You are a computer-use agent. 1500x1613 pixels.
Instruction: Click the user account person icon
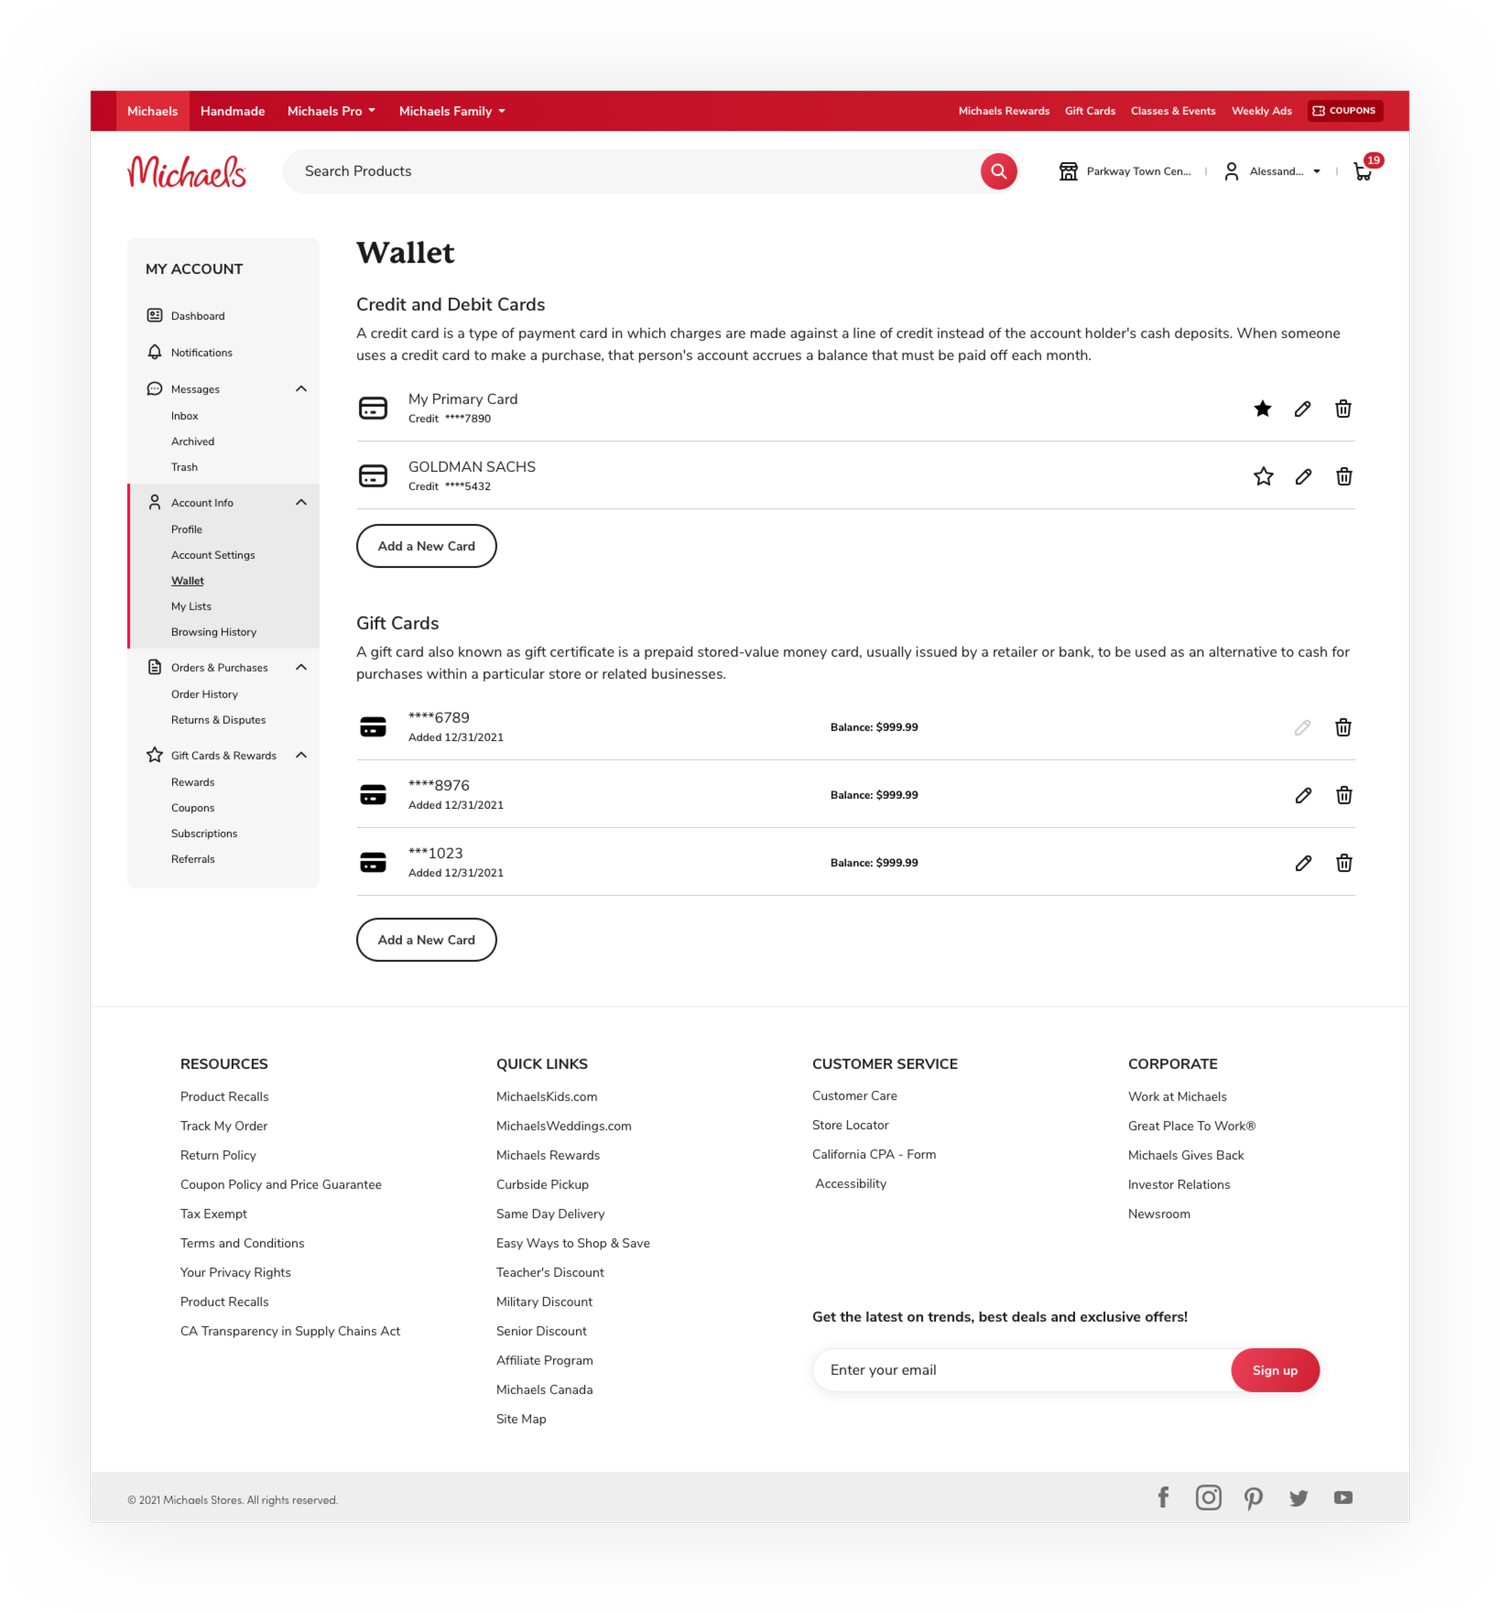coord(1231,171)
